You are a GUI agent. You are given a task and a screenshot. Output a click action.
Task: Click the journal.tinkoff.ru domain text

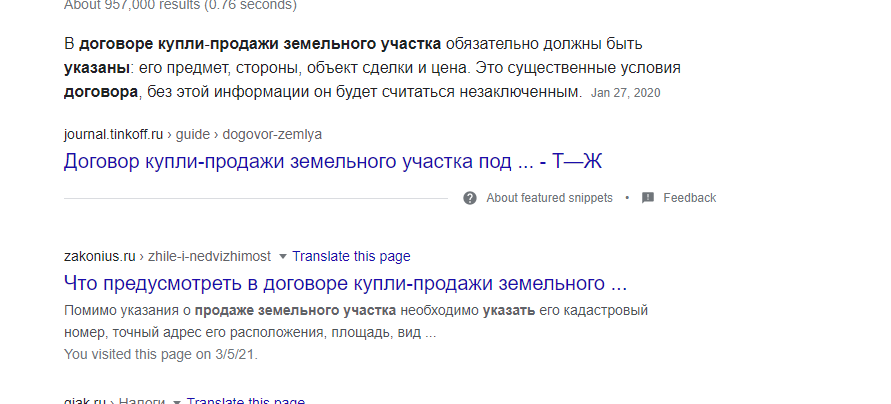coord(113,135)
